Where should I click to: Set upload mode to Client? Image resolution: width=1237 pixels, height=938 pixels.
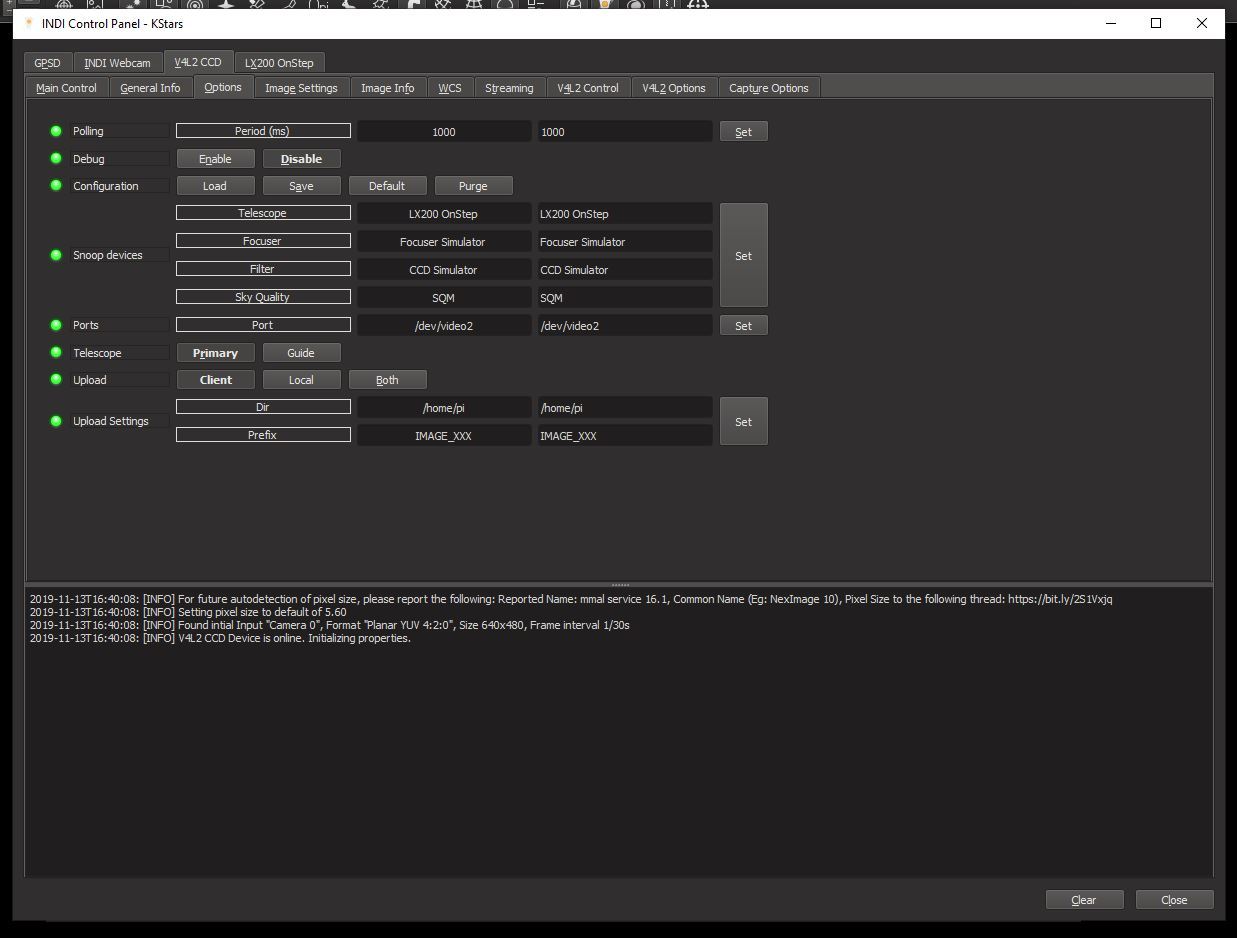click(215, 380)
